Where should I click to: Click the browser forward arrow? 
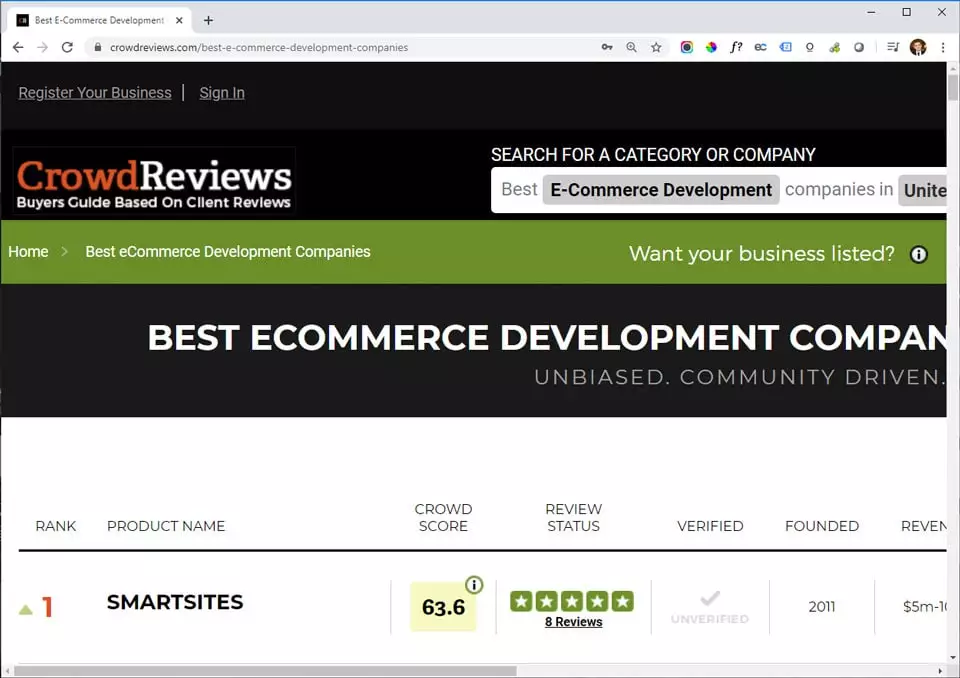click(42, 47)
